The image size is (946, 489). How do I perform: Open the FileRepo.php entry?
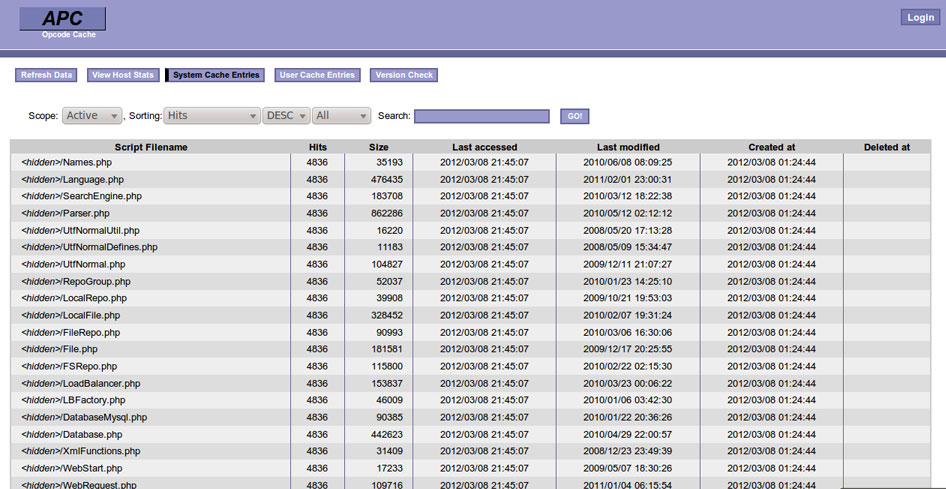coord(71,332)
